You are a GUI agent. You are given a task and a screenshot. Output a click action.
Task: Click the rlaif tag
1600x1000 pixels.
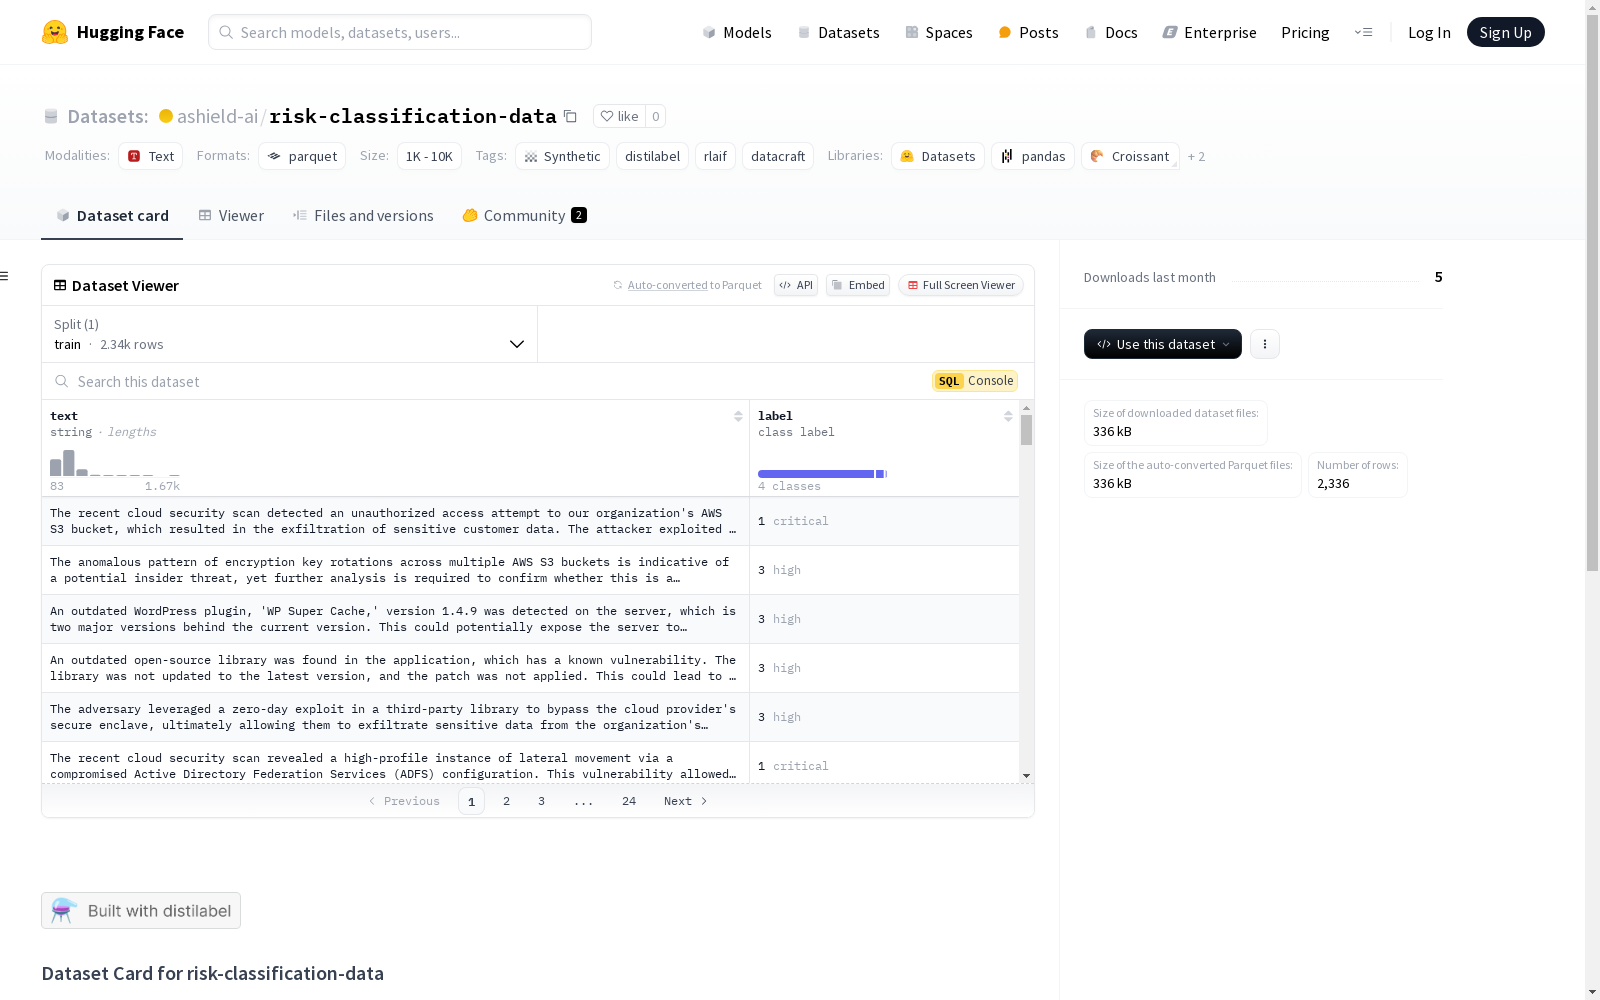point(715,156)
